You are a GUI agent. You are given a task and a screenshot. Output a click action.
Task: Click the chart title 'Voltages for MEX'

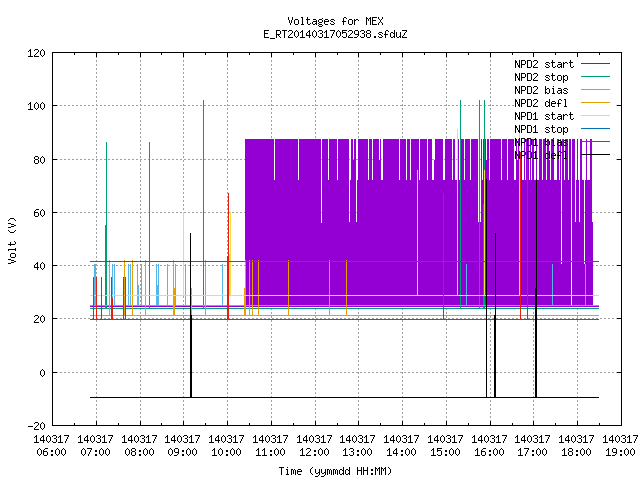335,21
